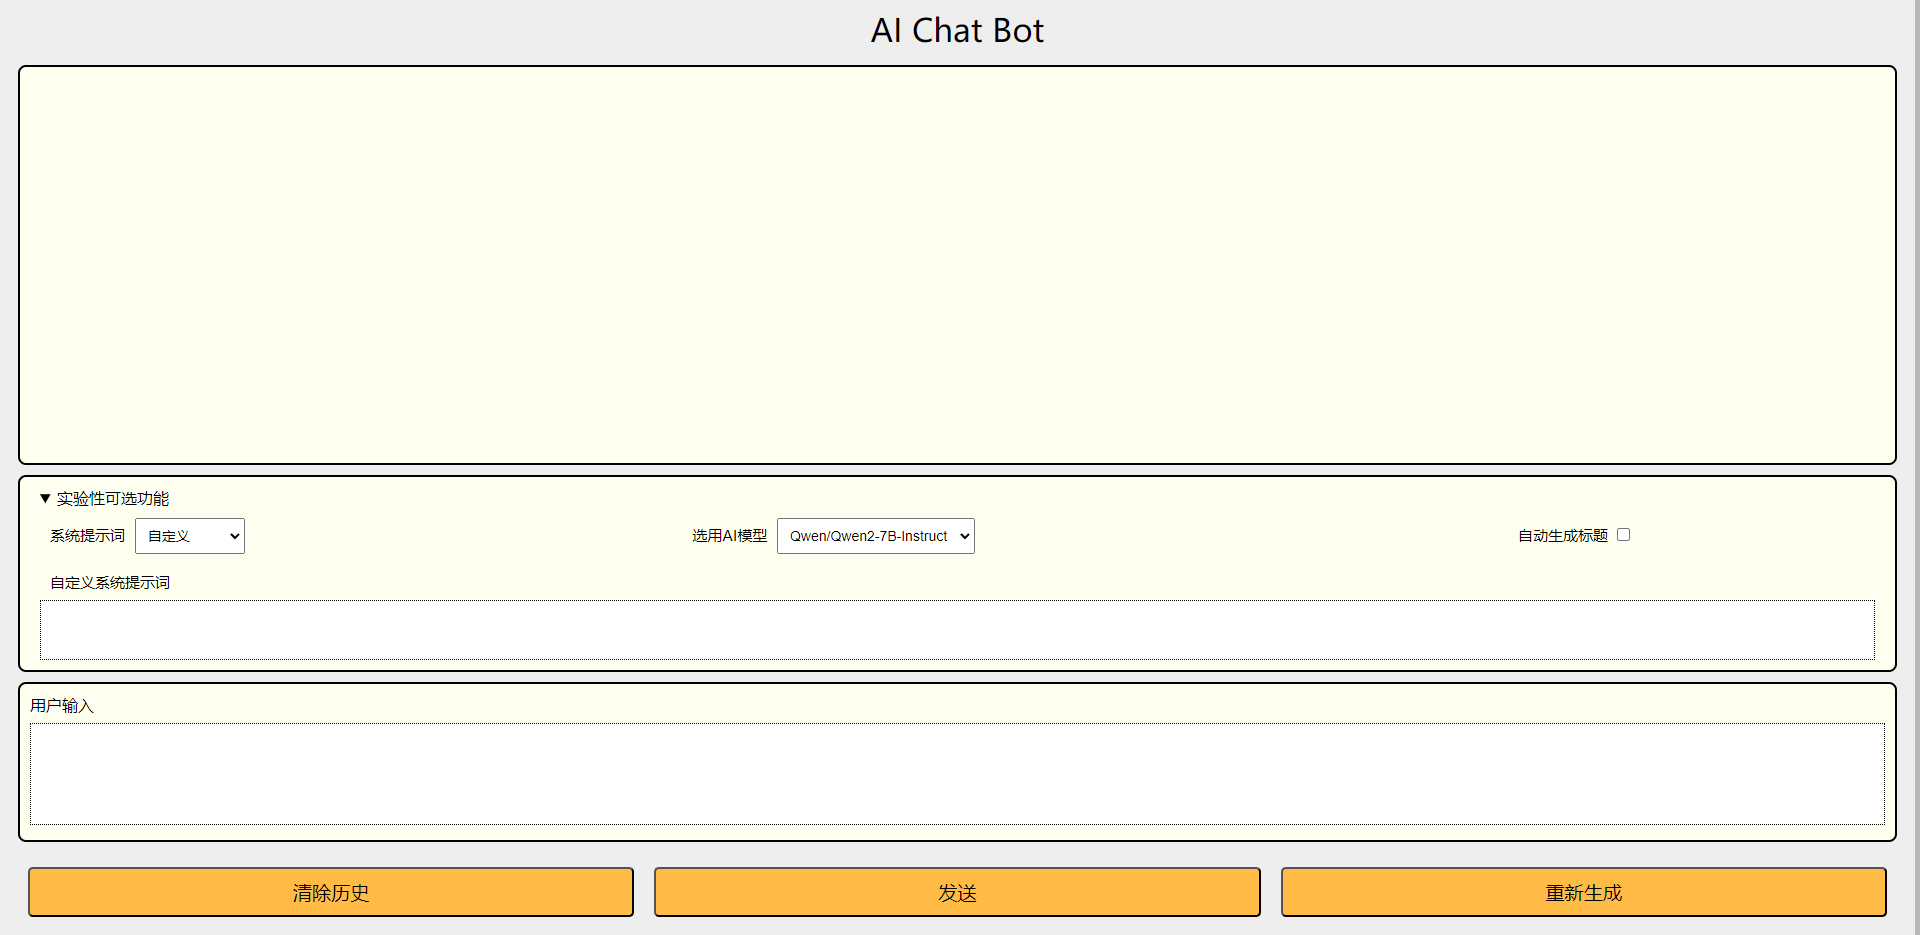Open the Qwen/Qwen2-7B-Instruct model dropdown
This screenshot has height=935, width=1920.
(874, 536)
